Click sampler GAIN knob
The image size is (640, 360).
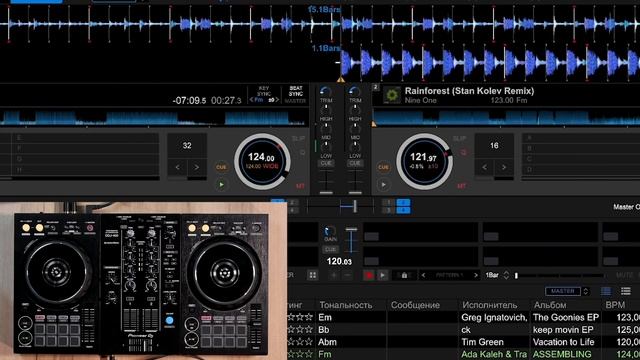pyautogui.click(x=330, y=231)
